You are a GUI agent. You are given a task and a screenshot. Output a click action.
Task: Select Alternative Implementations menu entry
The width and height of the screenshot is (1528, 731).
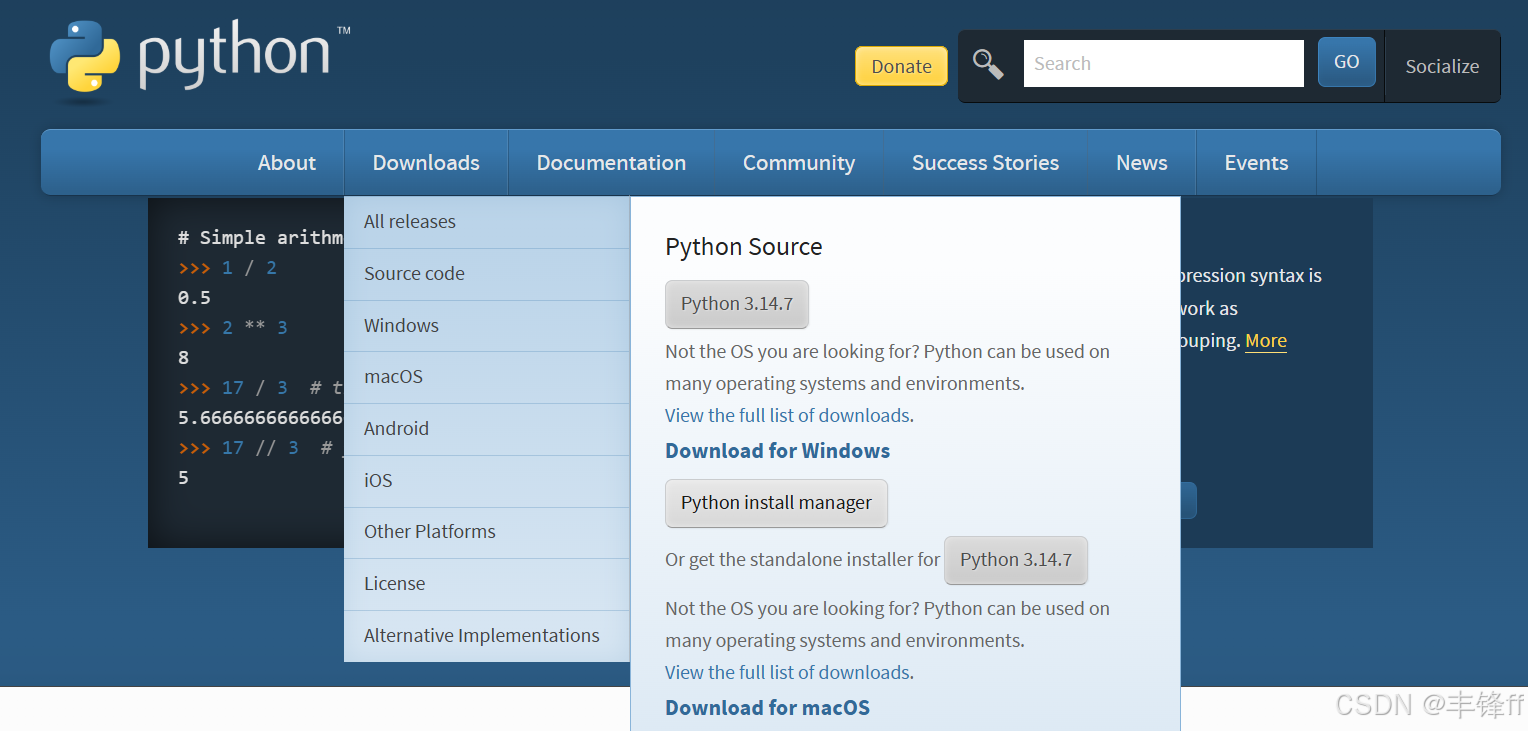(x=487, y=636)
